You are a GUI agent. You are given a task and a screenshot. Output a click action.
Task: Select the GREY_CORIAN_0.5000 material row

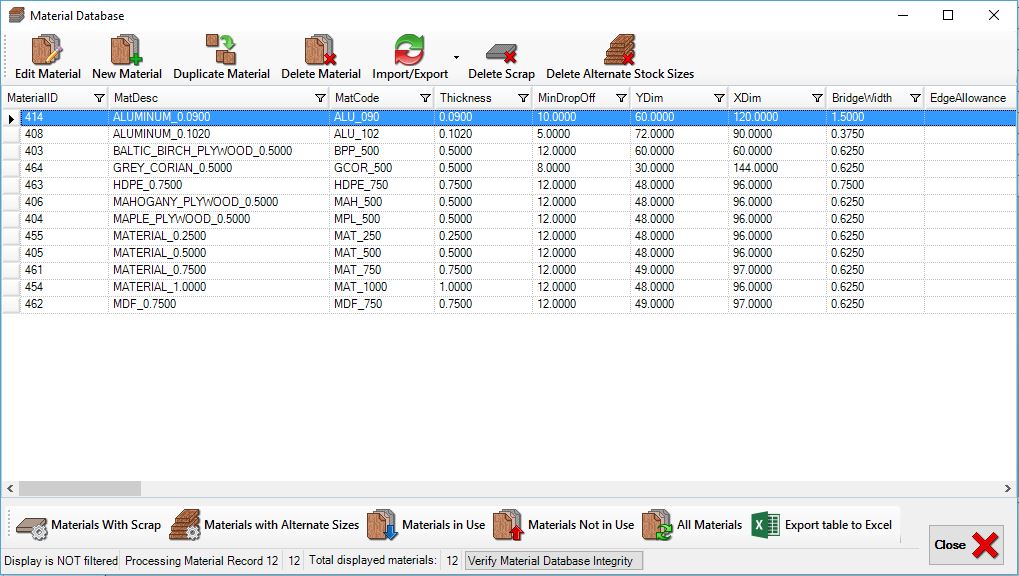(172, 168)
